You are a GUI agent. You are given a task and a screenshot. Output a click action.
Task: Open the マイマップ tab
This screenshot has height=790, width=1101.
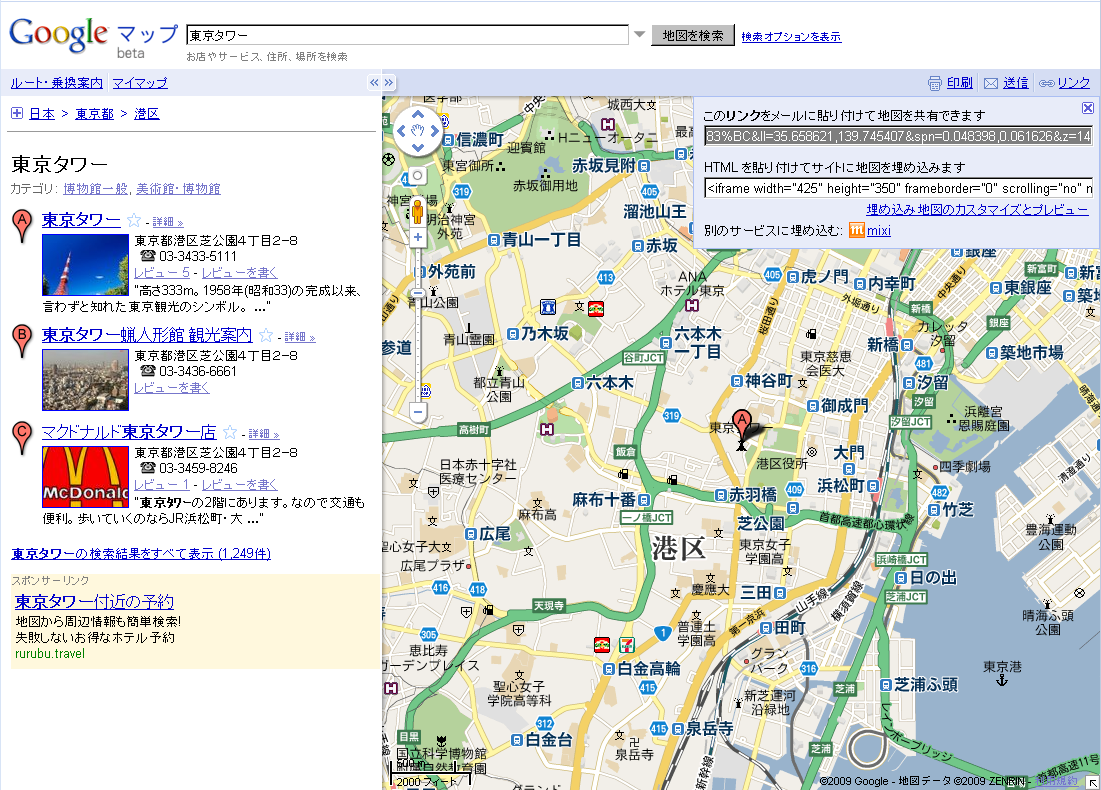(140, 83)
